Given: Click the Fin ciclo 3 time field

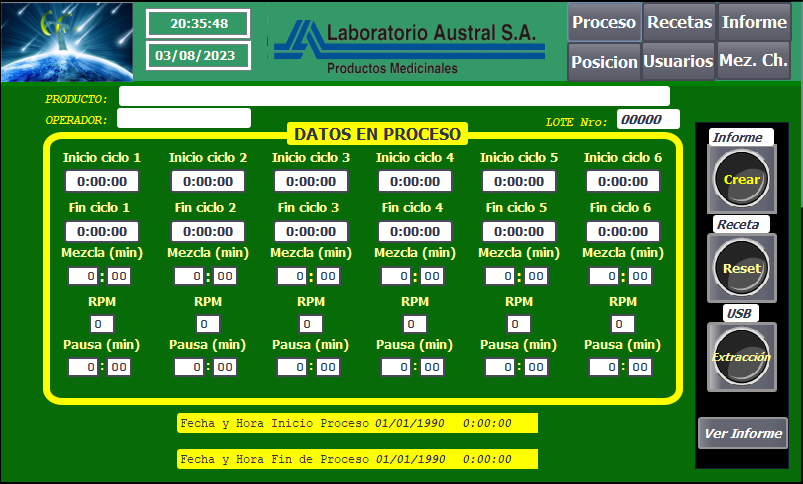Looking at the screenshot, I should [x=311, y=232].
